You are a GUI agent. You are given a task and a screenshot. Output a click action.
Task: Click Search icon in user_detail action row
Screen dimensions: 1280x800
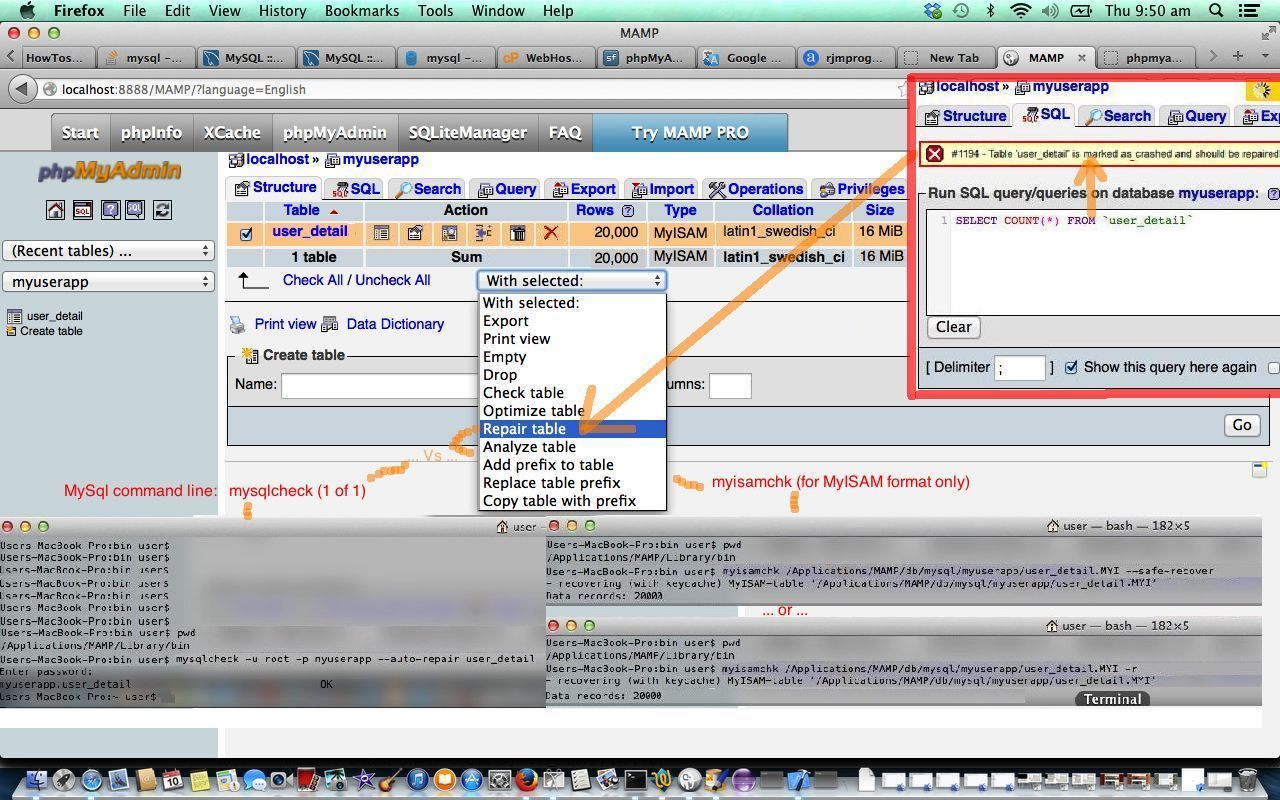(x=449, y=233)
